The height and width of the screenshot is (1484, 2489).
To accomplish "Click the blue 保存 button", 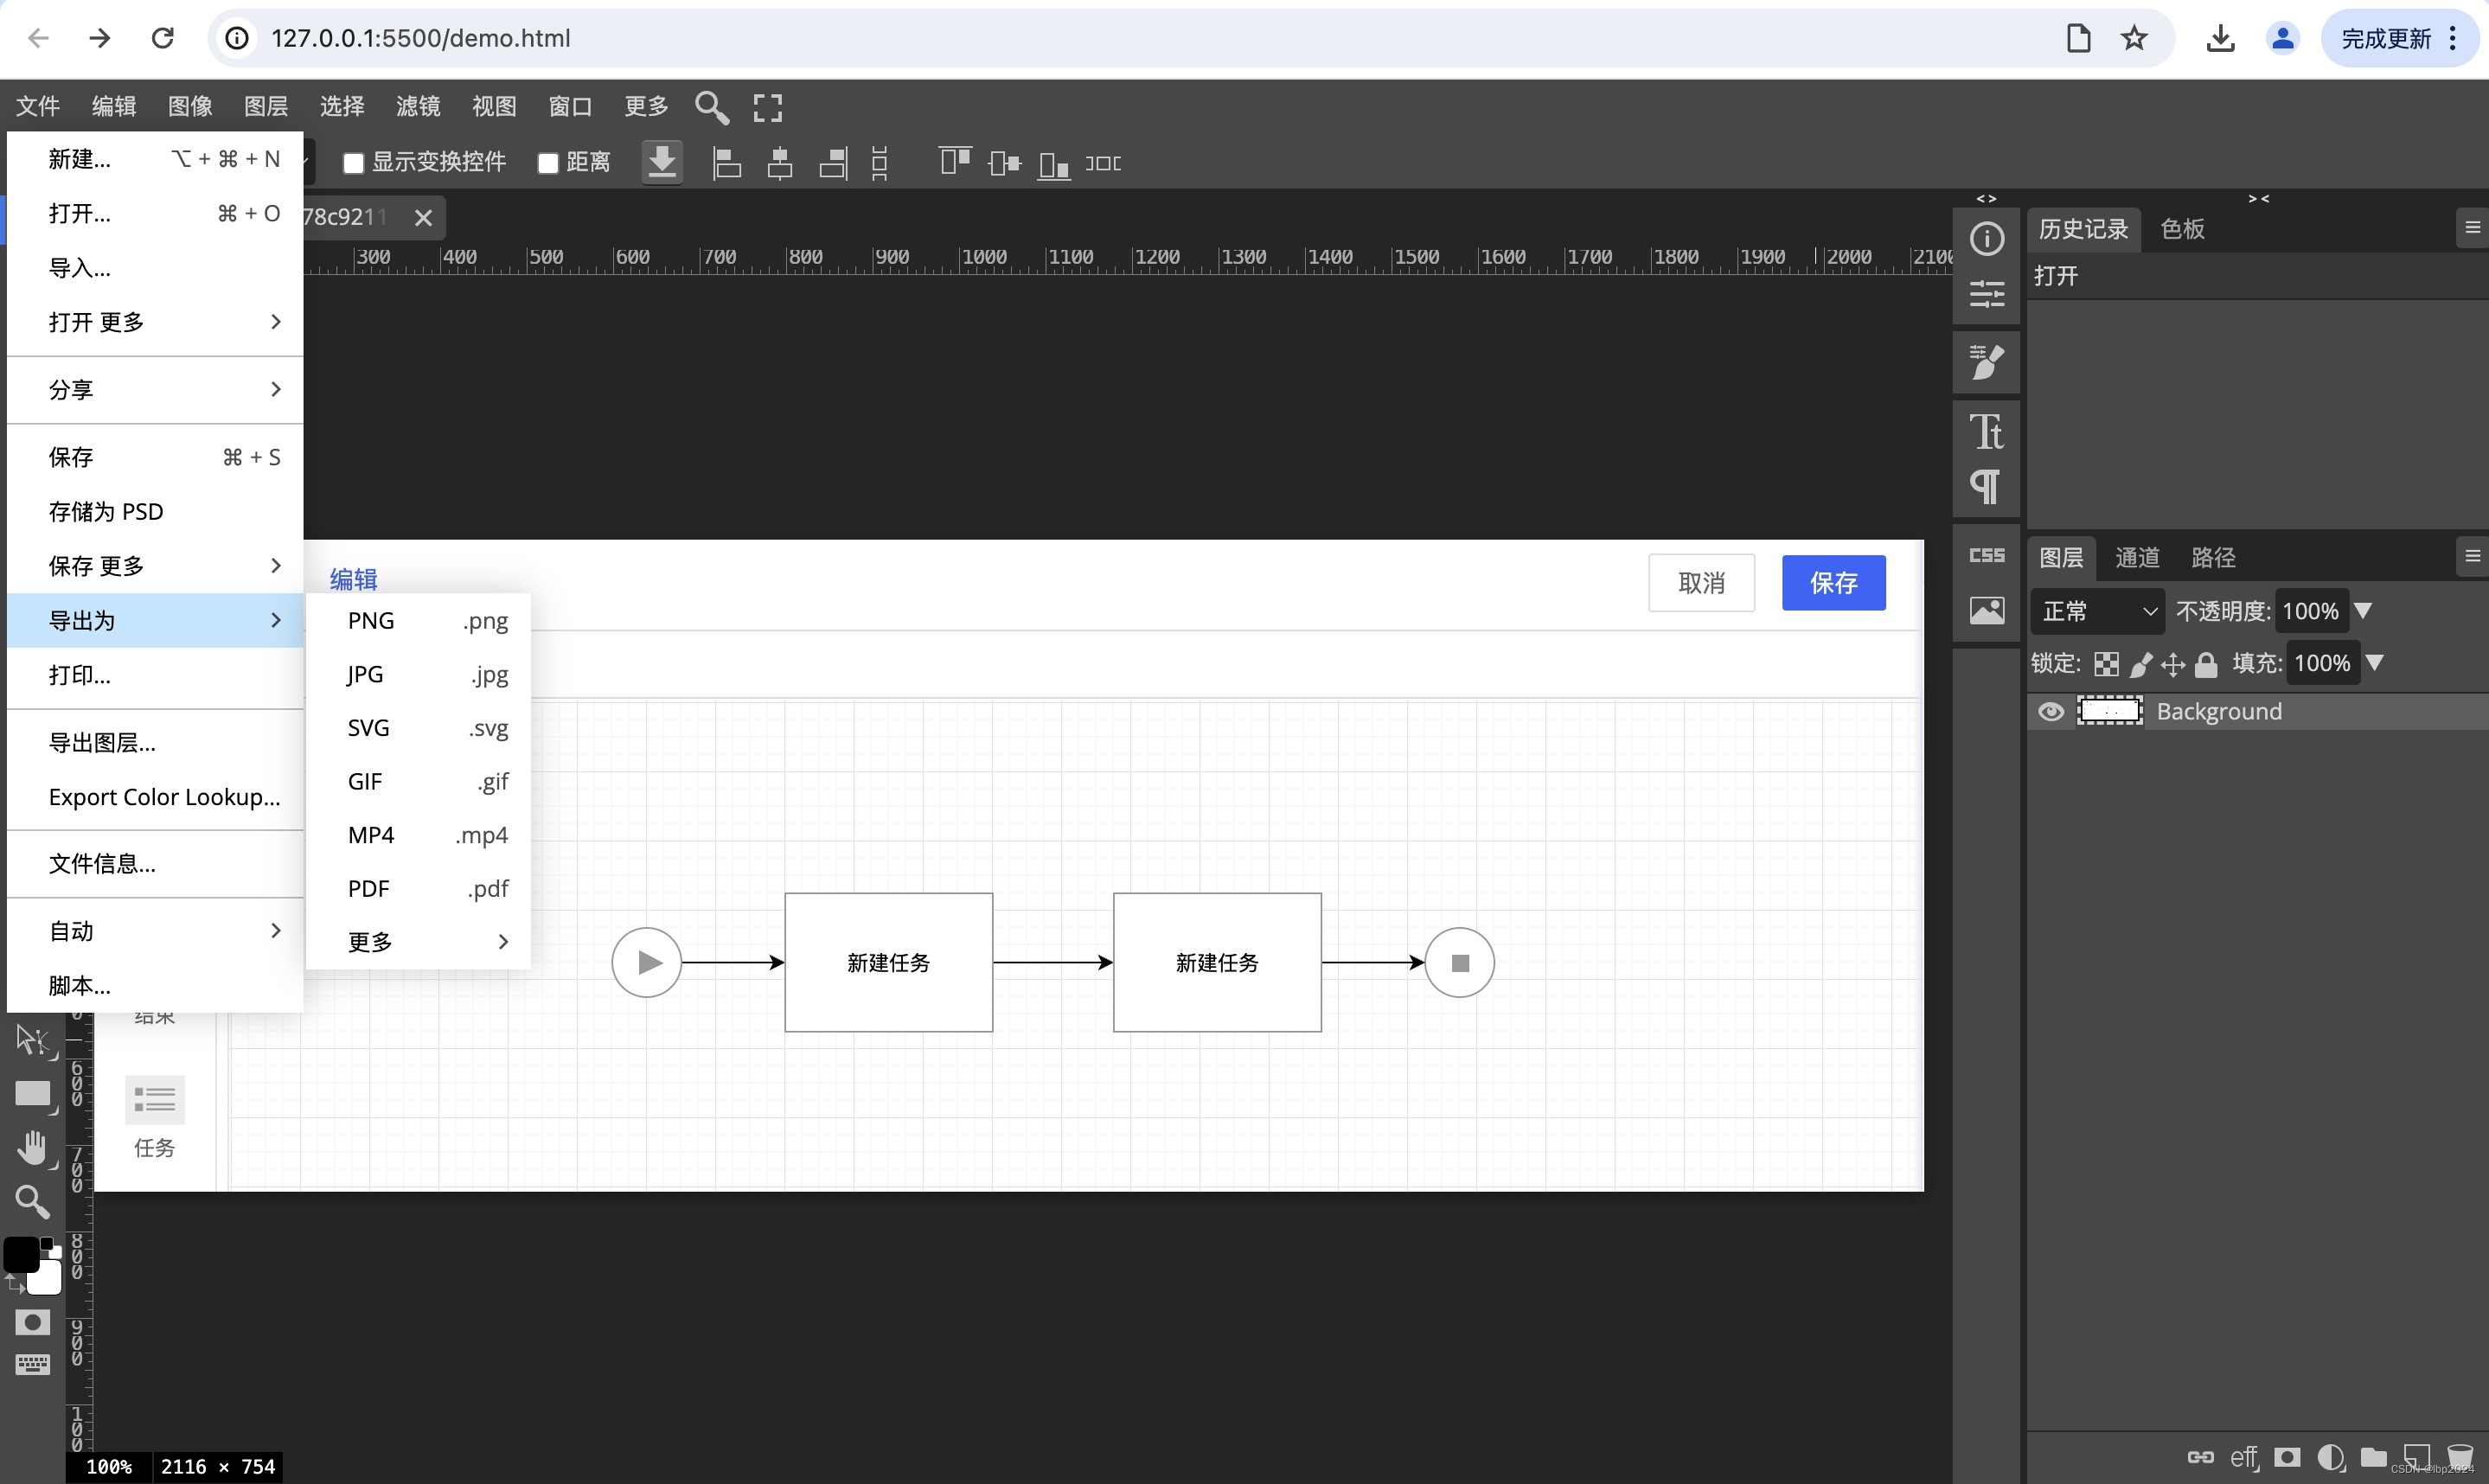I will 1833,583.
